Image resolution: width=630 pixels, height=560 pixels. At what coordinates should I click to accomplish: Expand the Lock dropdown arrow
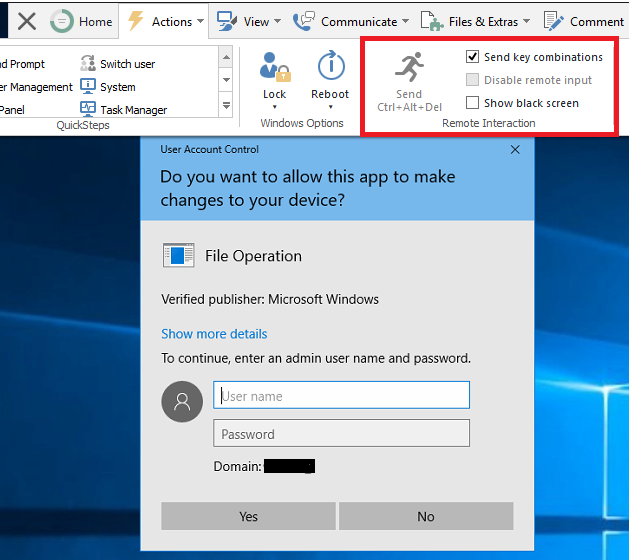(x=275, y=107)
